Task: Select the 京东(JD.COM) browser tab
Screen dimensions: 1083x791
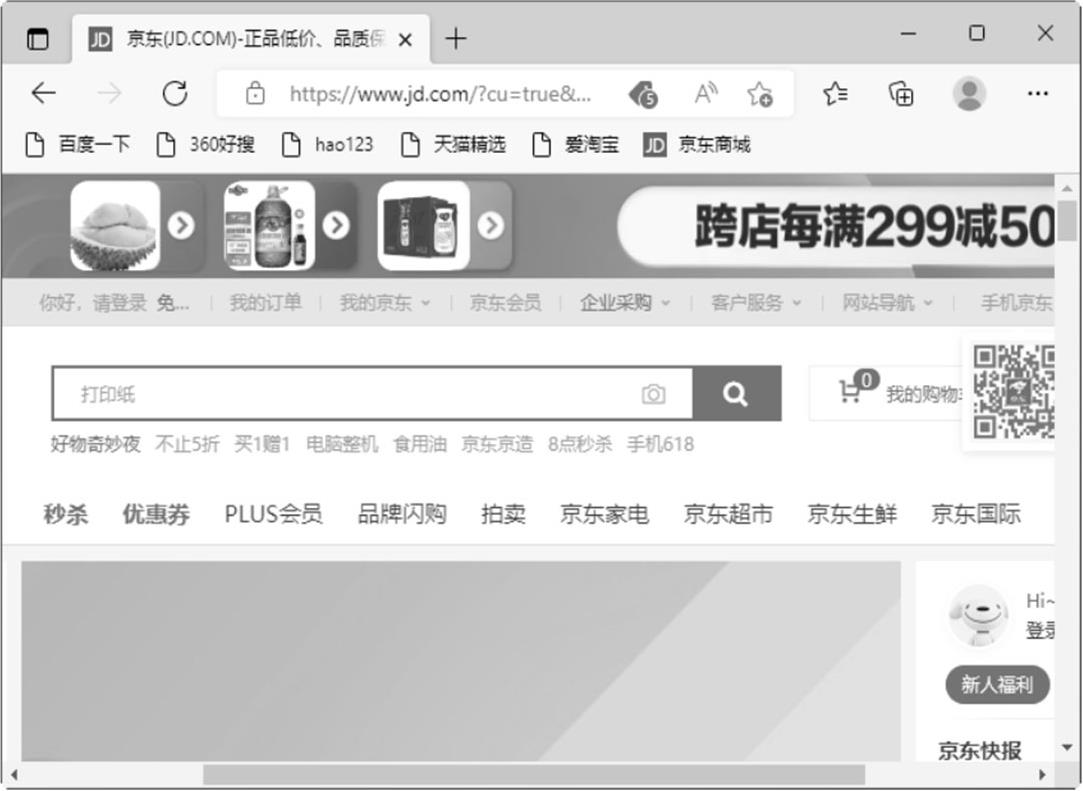Action: (x=251, y=39)
